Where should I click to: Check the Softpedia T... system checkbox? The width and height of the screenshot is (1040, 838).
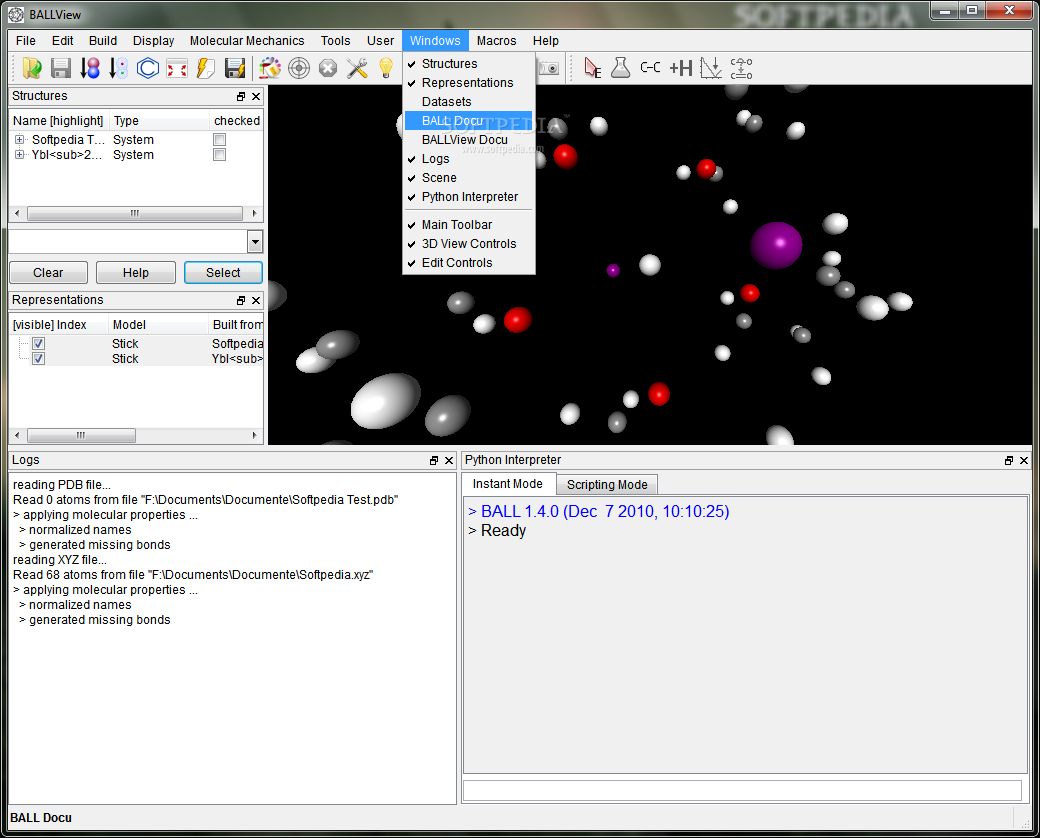pos(220,139)
